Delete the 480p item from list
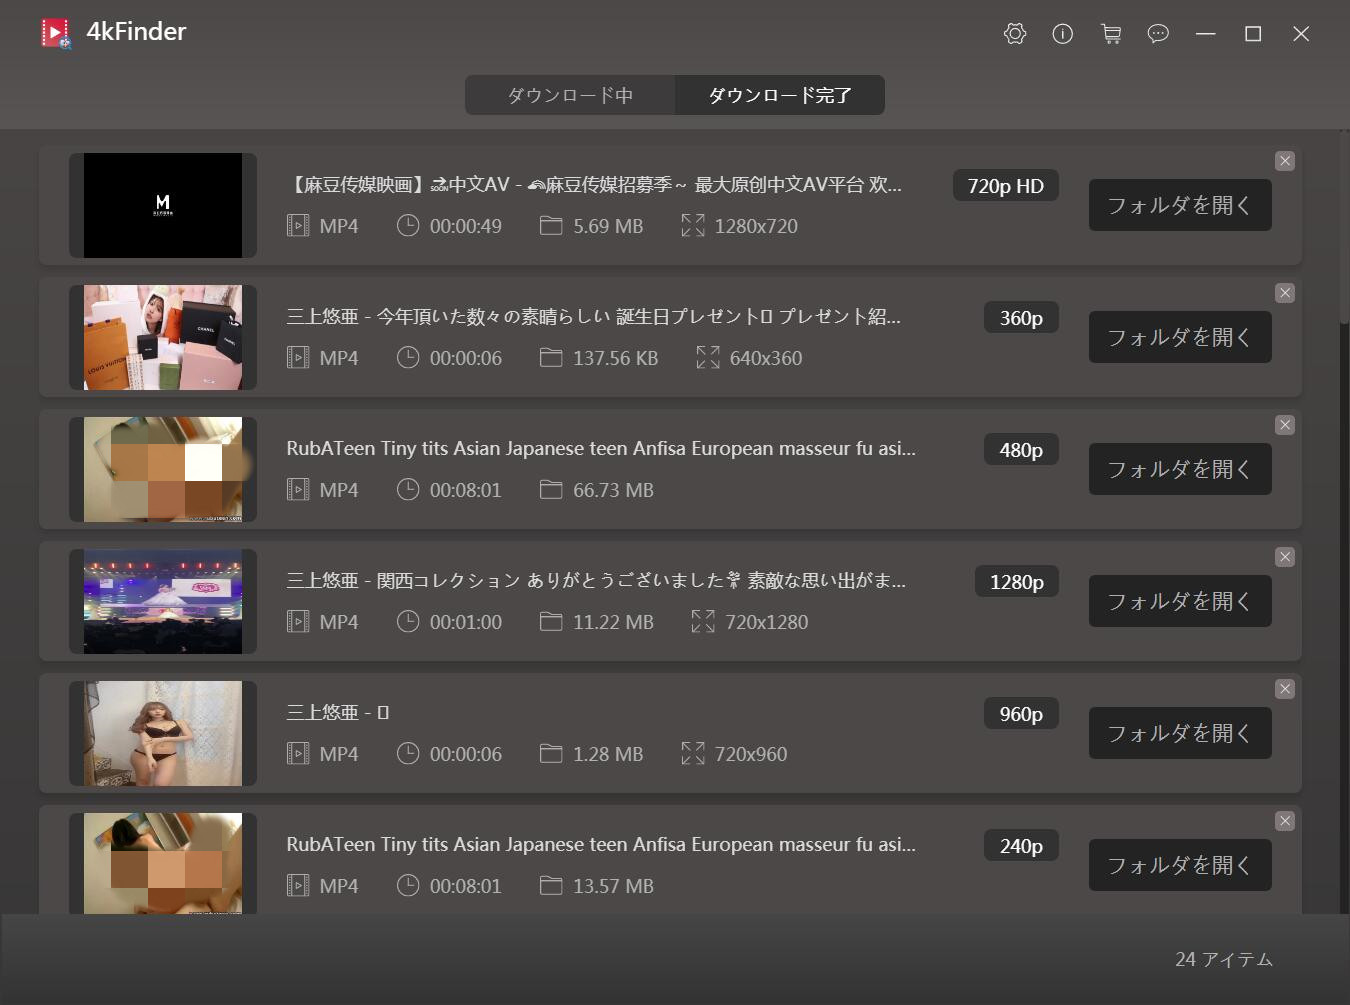Image resolution: width=1350 pixels, height=1005 pixels. (x=1285, y=425)
